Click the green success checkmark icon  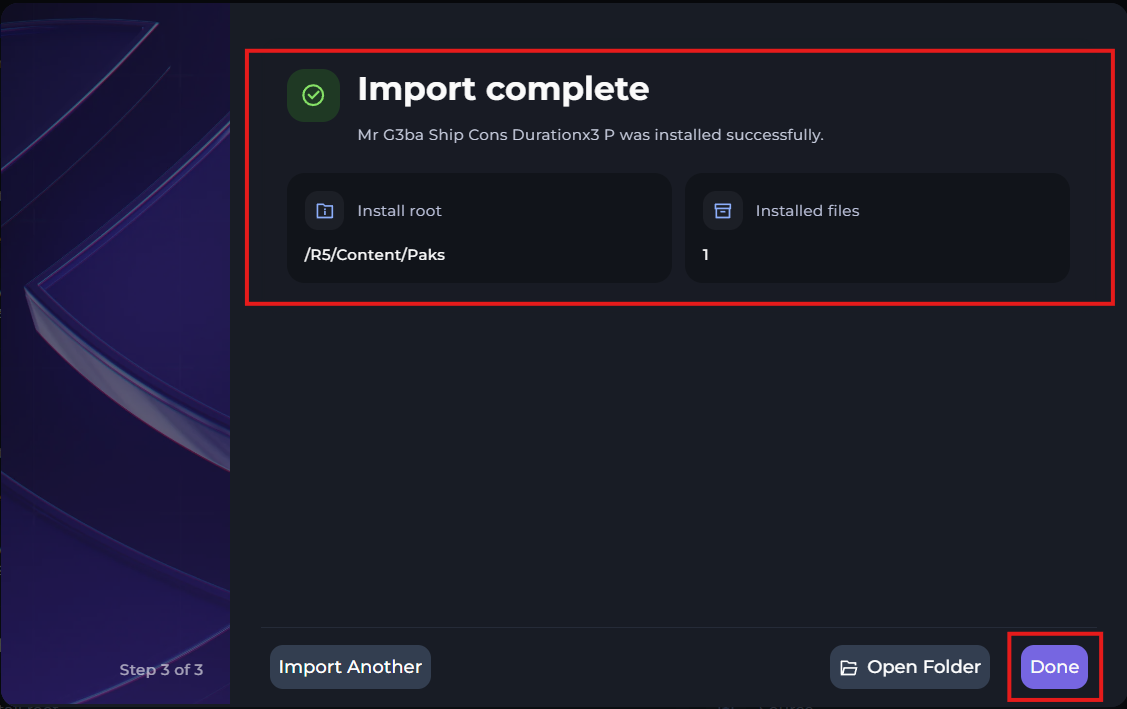(313, 95)
